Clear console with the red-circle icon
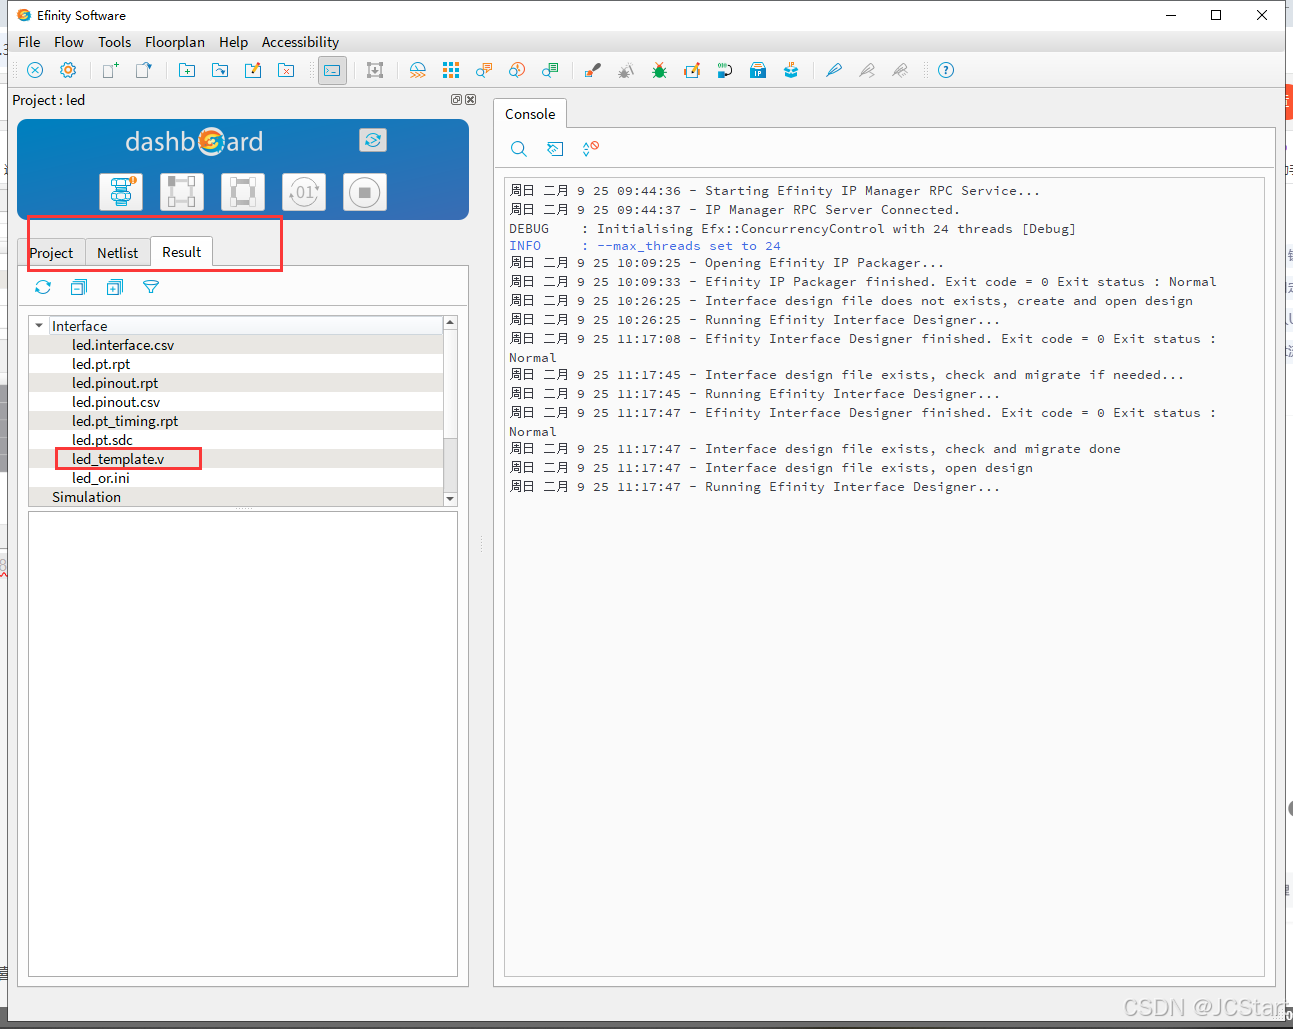Viewport: 1293px width, 1029px height. point(591,149)
